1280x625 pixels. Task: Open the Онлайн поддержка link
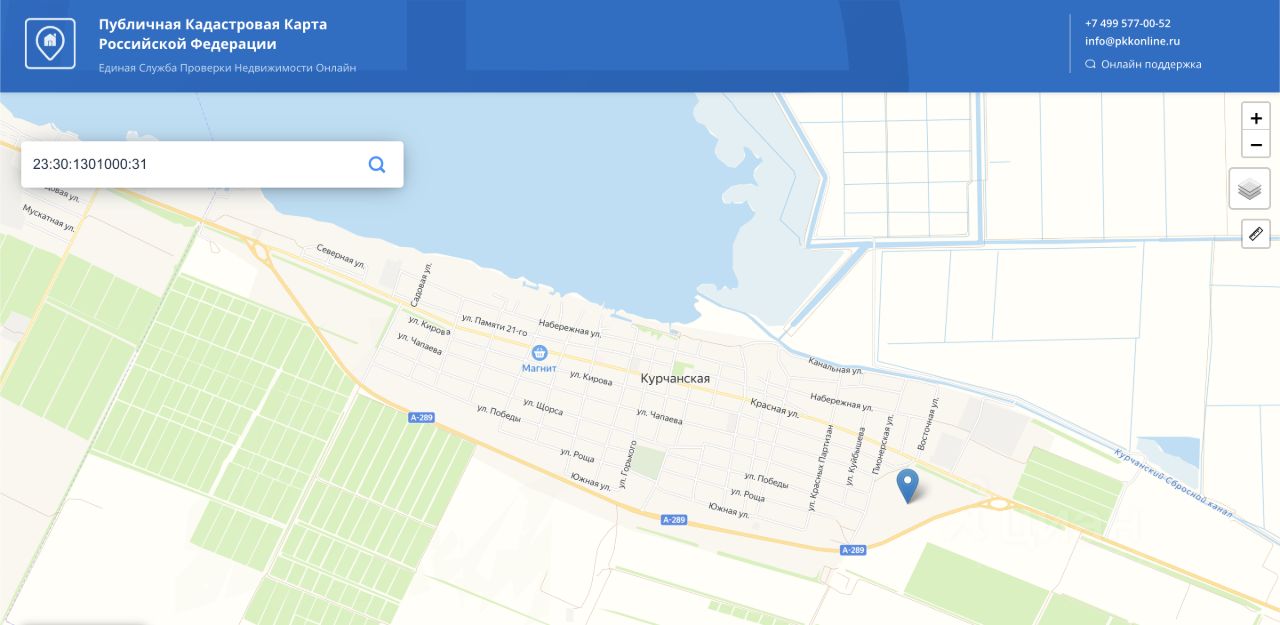1151,64
